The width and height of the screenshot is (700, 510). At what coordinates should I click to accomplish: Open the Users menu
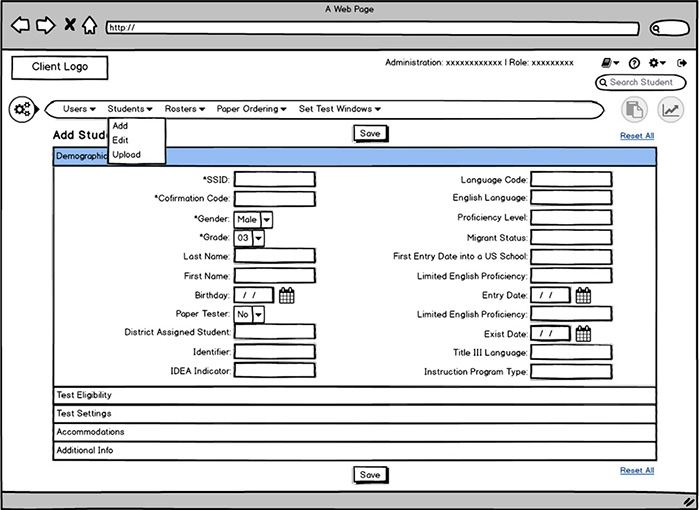(x=79, y=109)
